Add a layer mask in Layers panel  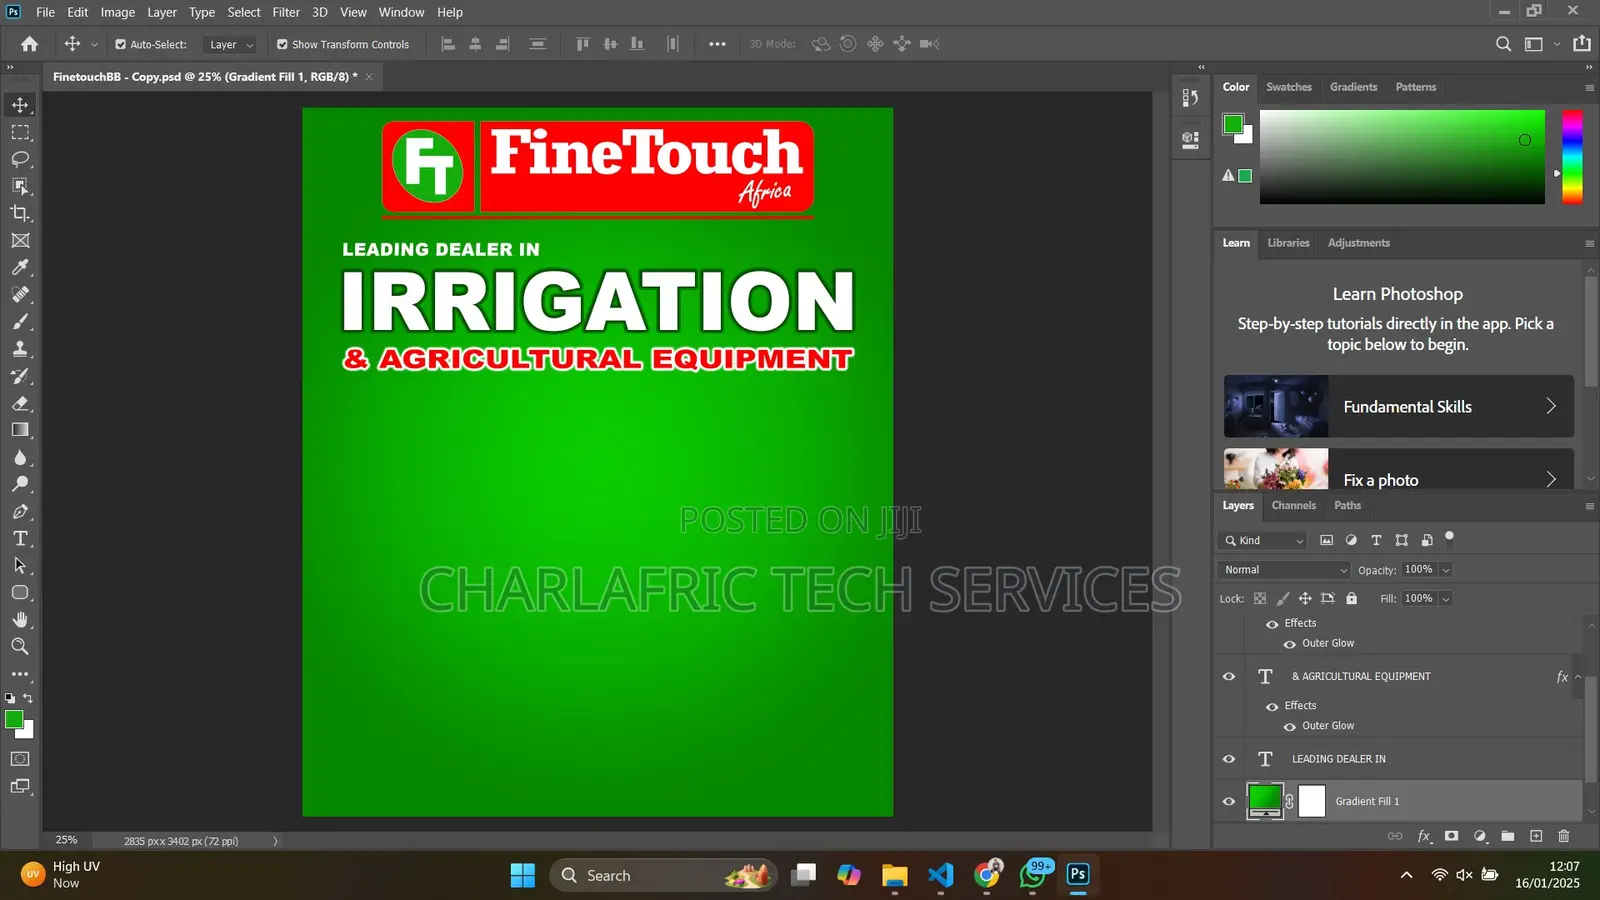[x=1451, y=836]
